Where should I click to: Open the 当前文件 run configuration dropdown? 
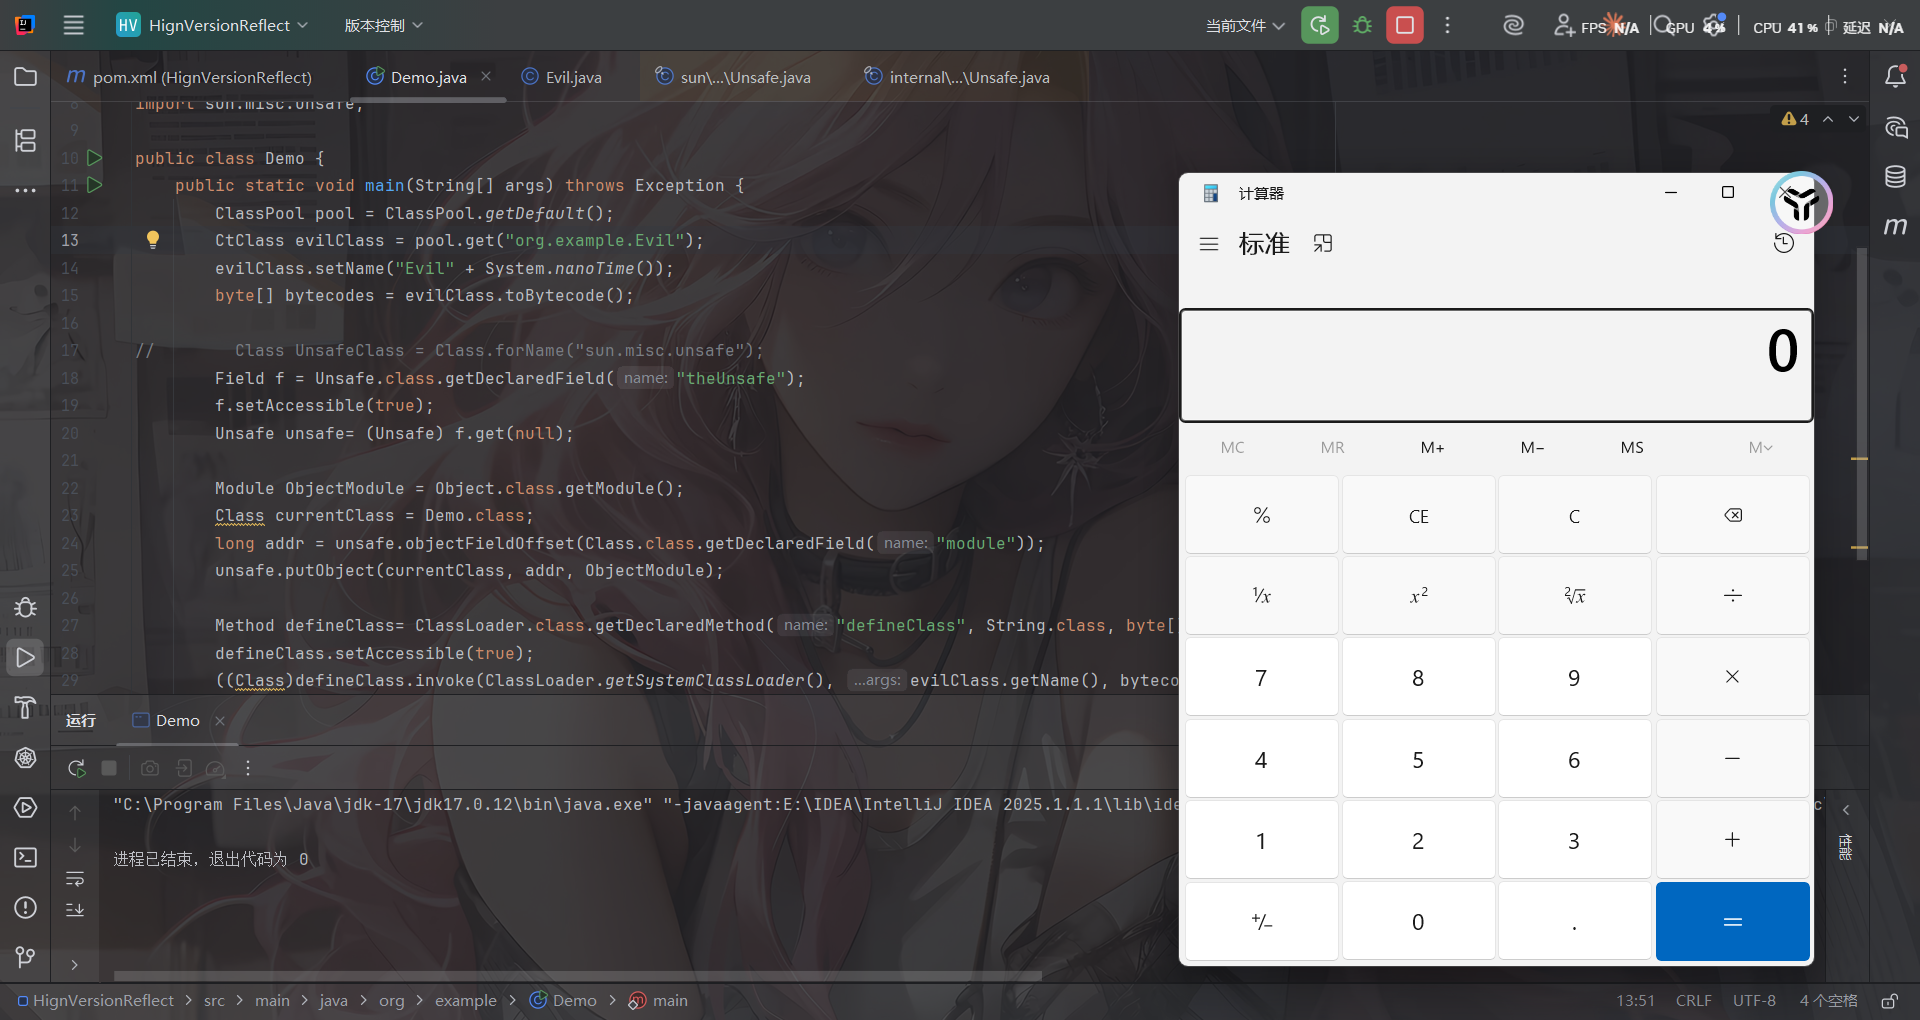pos(1244,26)
